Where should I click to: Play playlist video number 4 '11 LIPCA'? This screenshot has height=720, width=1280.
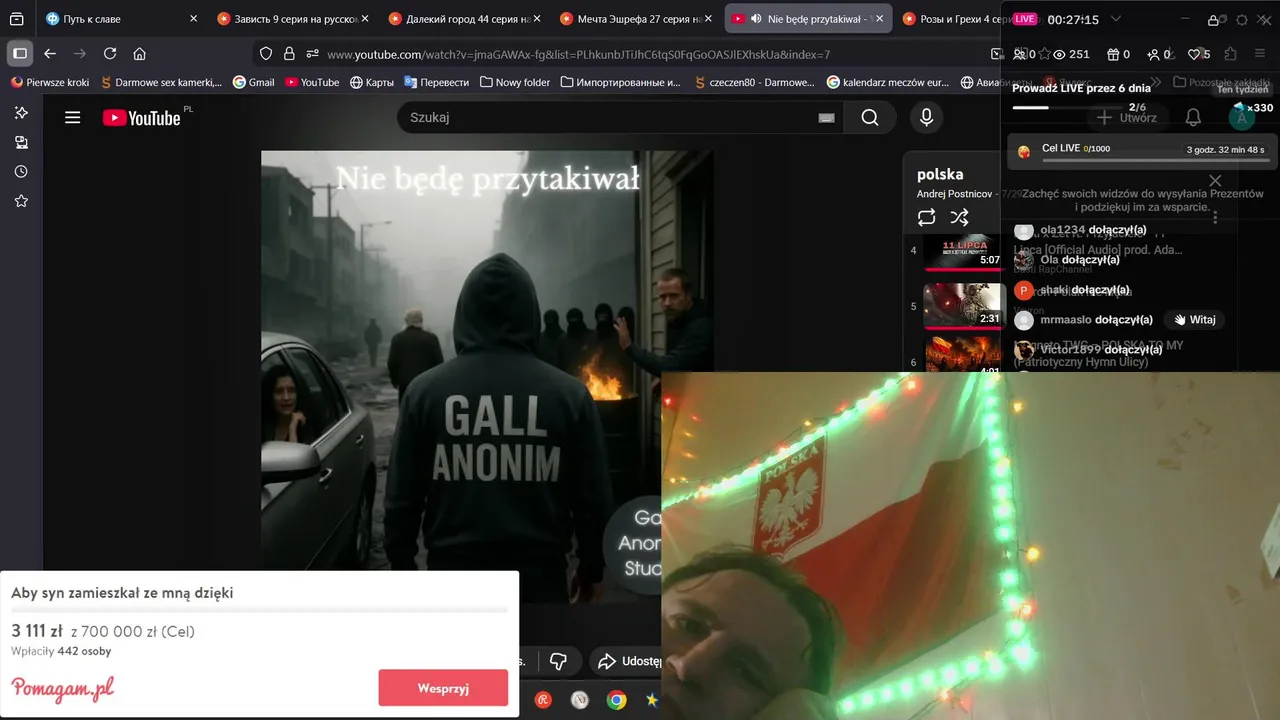pyautogui.click(x=962, y=253)
